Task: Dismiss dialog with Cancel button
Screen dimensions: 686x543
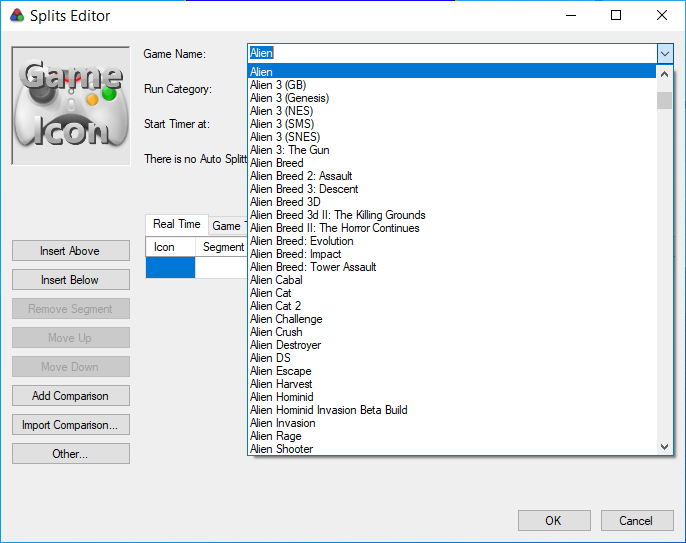Action: click(x=637, y=520)
